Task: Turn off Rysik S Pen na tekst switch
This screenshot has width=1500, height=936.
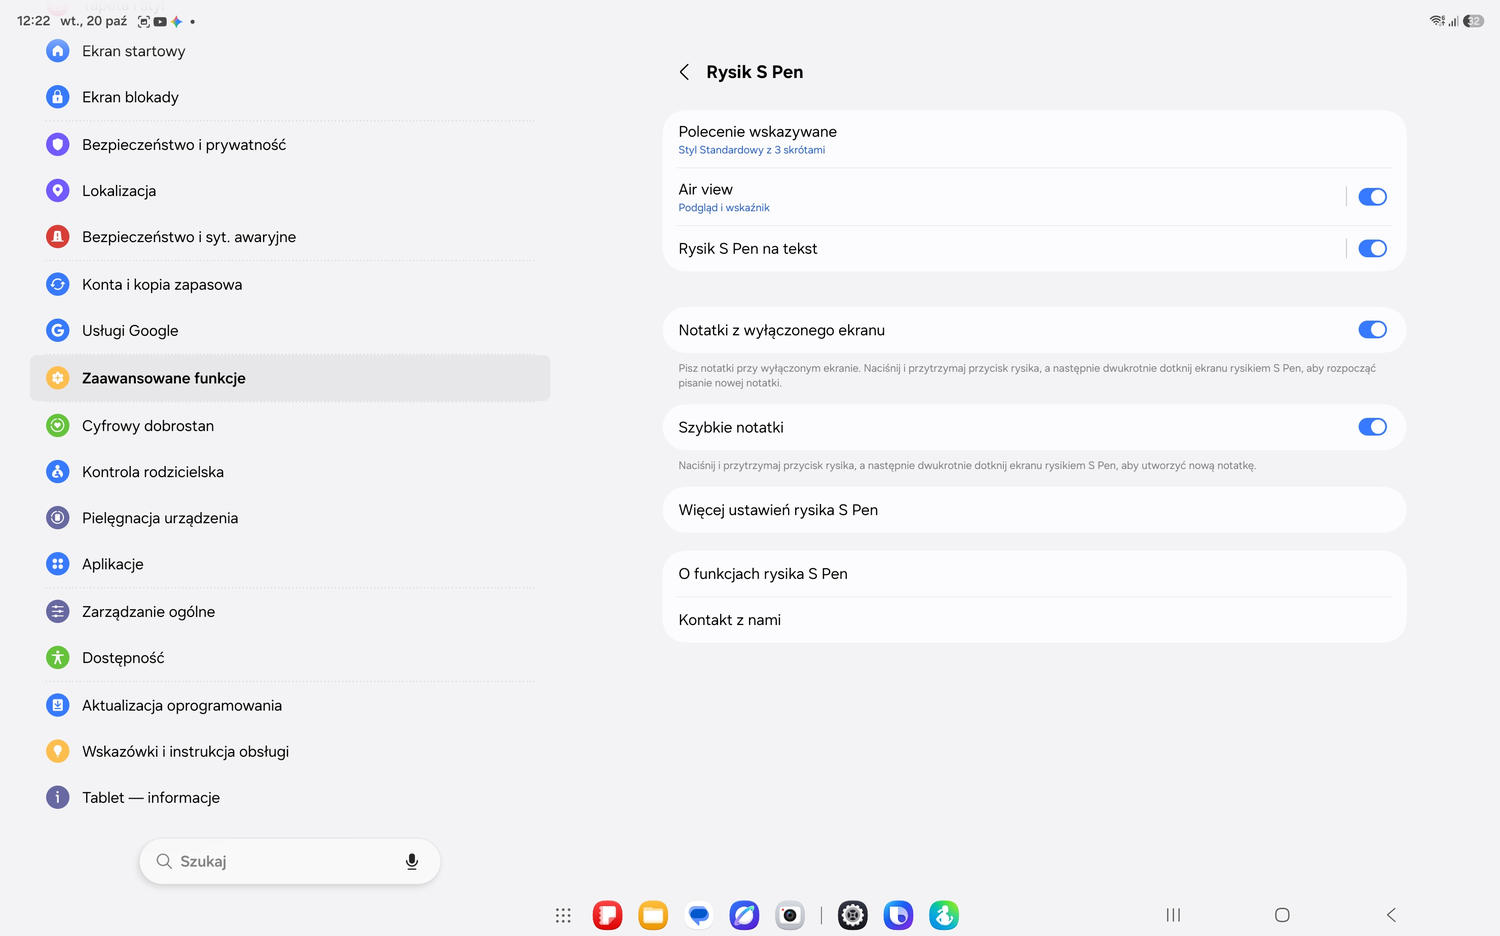Action: [x=1372, y=248]
